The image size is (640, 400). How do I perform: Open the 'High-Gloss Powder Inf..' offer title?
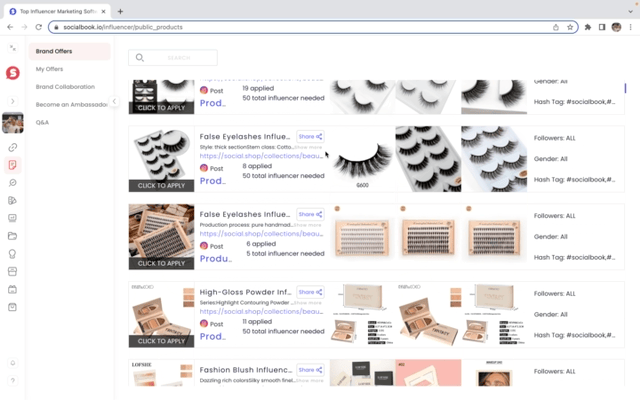coord(246,292)
